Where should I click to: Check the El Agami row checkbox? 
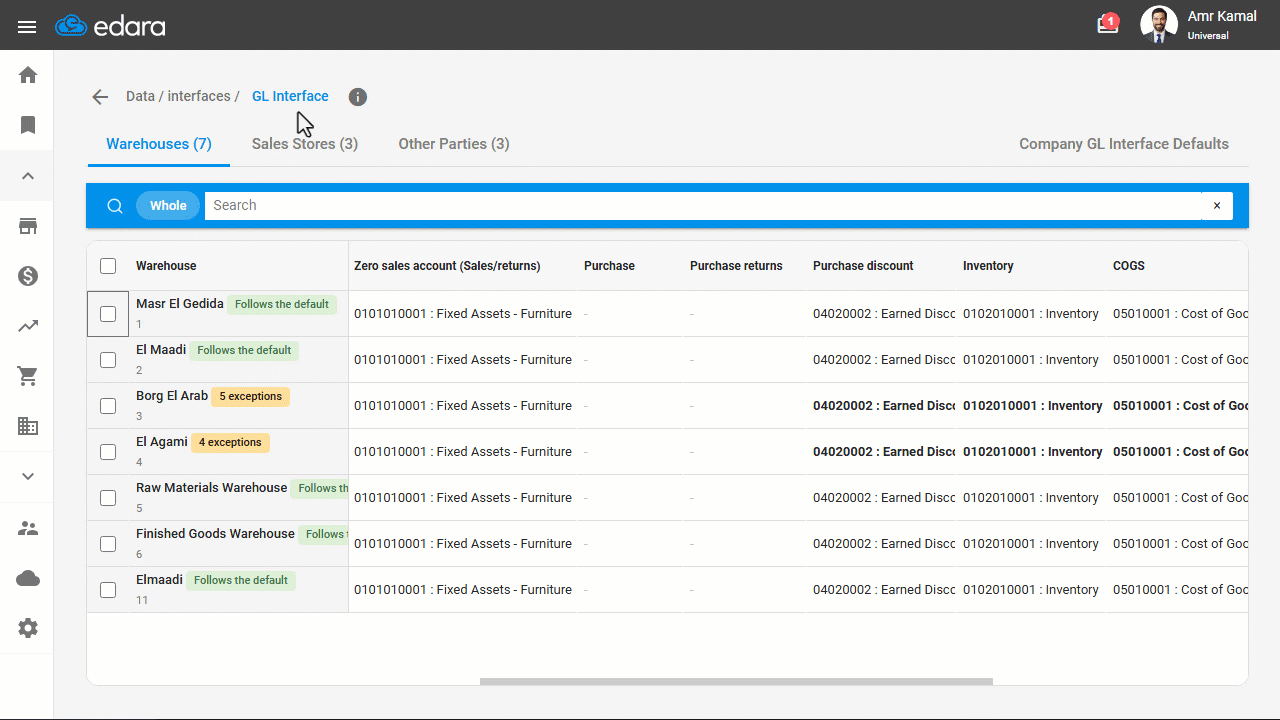108,452
